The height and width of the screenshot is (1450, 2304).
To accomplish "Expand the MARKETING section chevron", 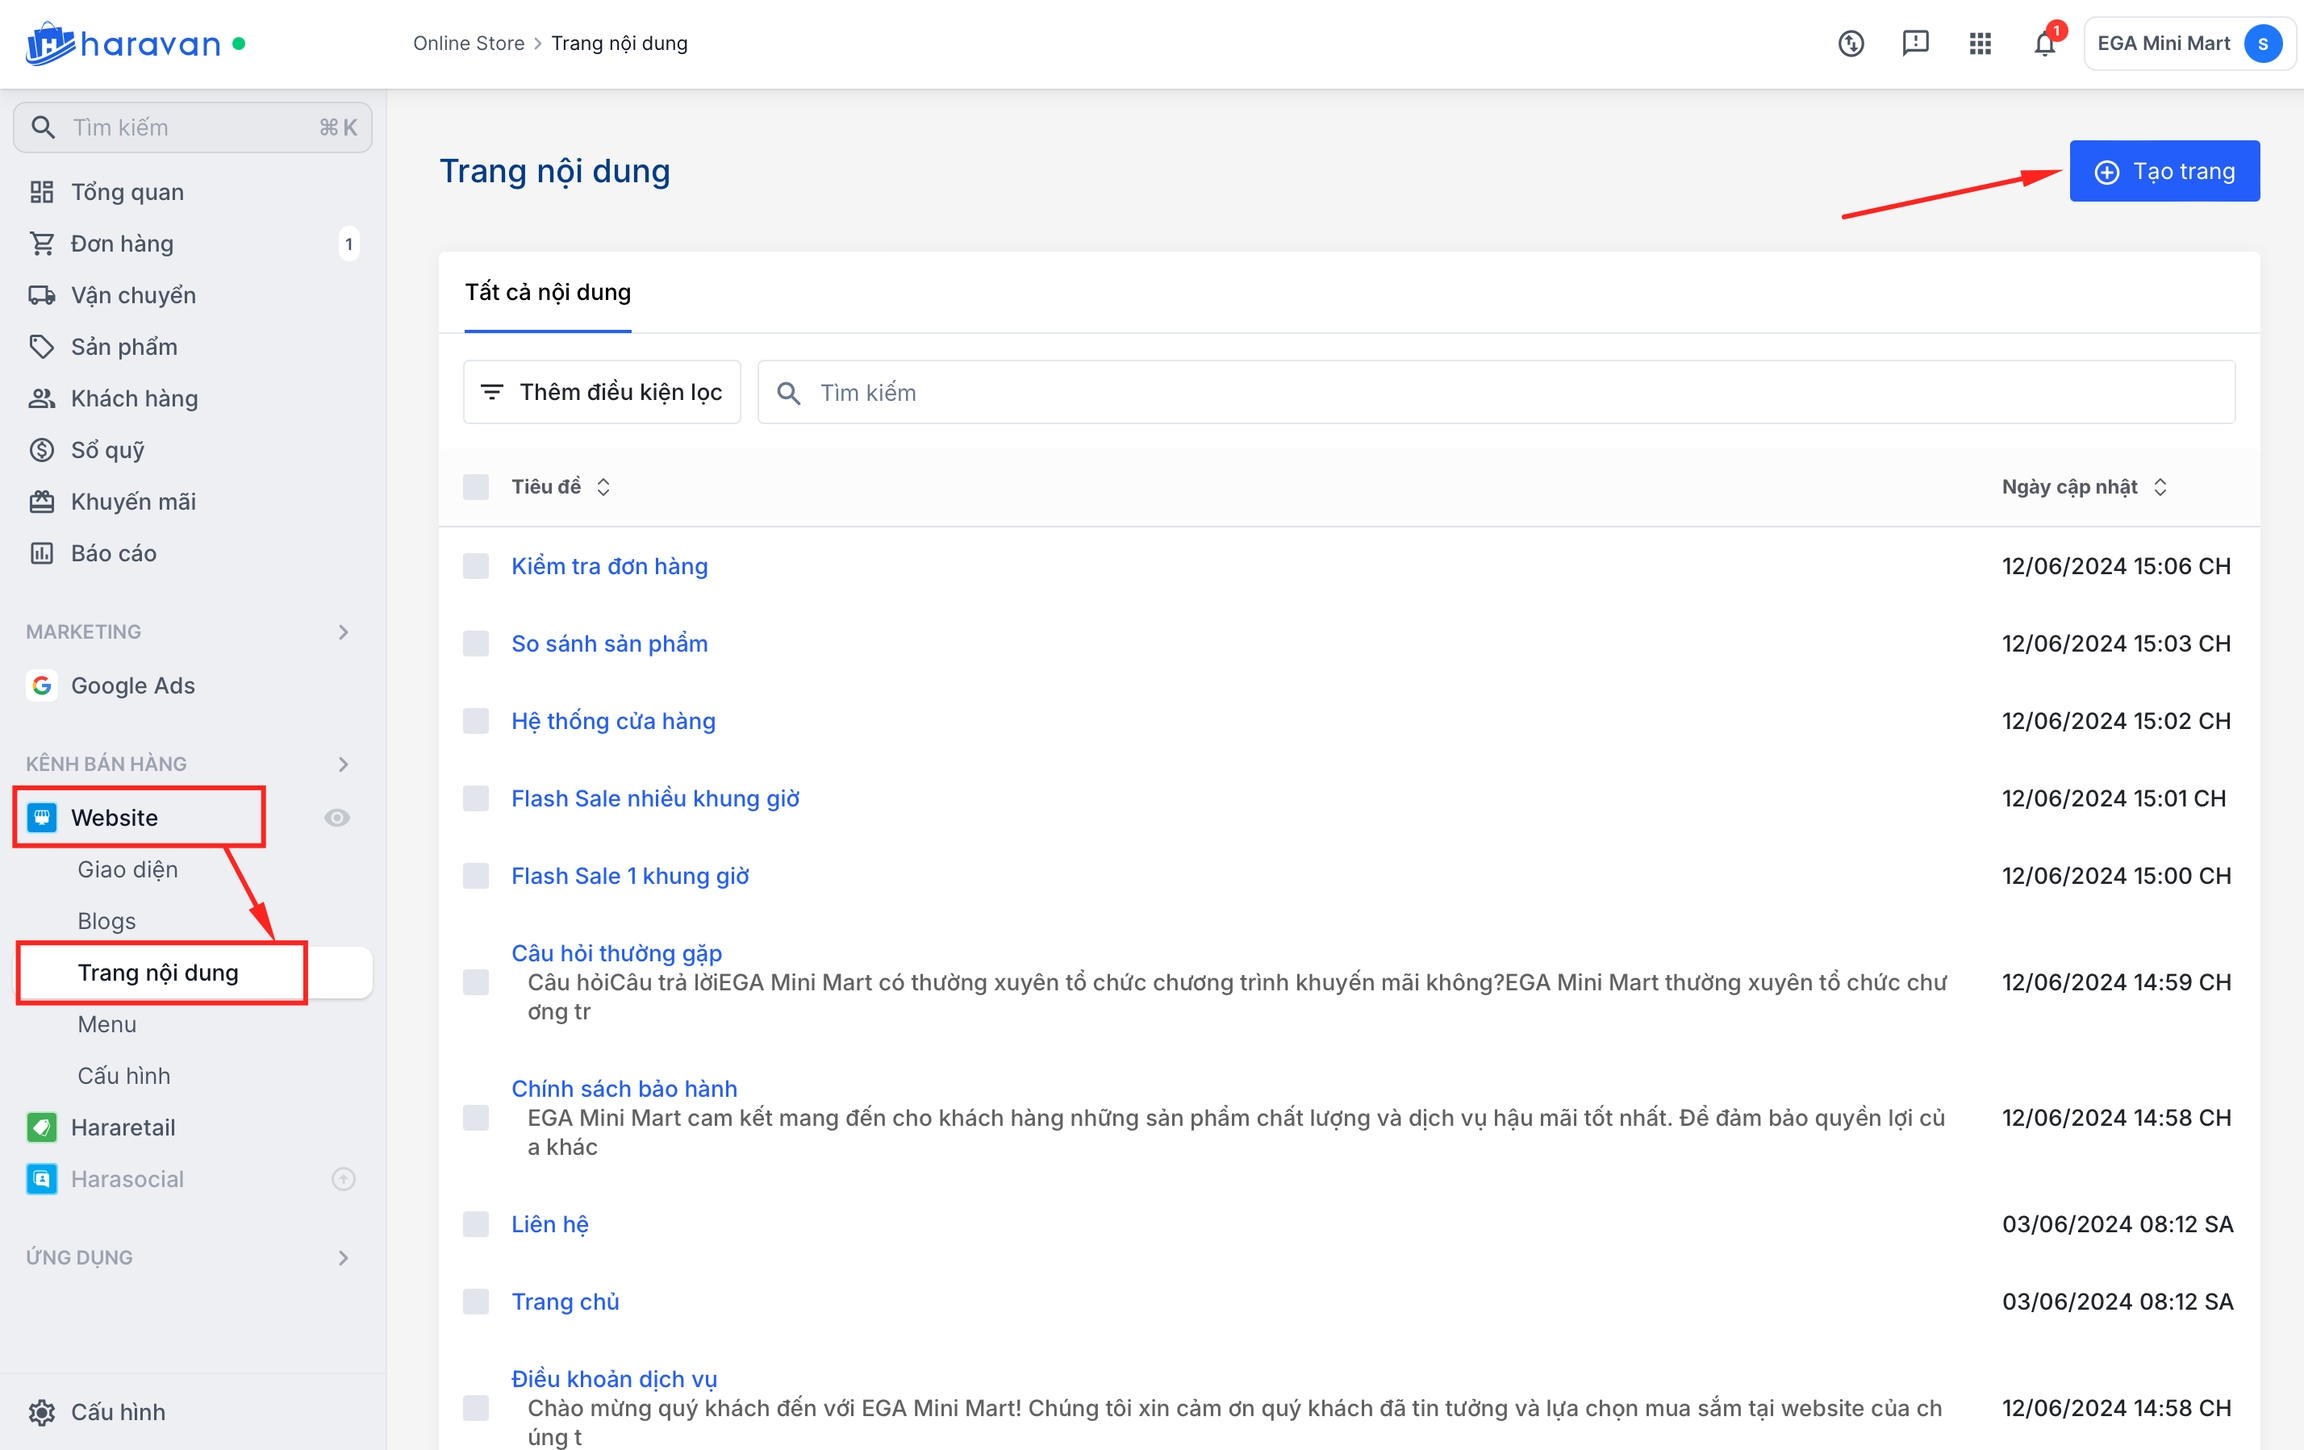I will click(x=343, y=632).
